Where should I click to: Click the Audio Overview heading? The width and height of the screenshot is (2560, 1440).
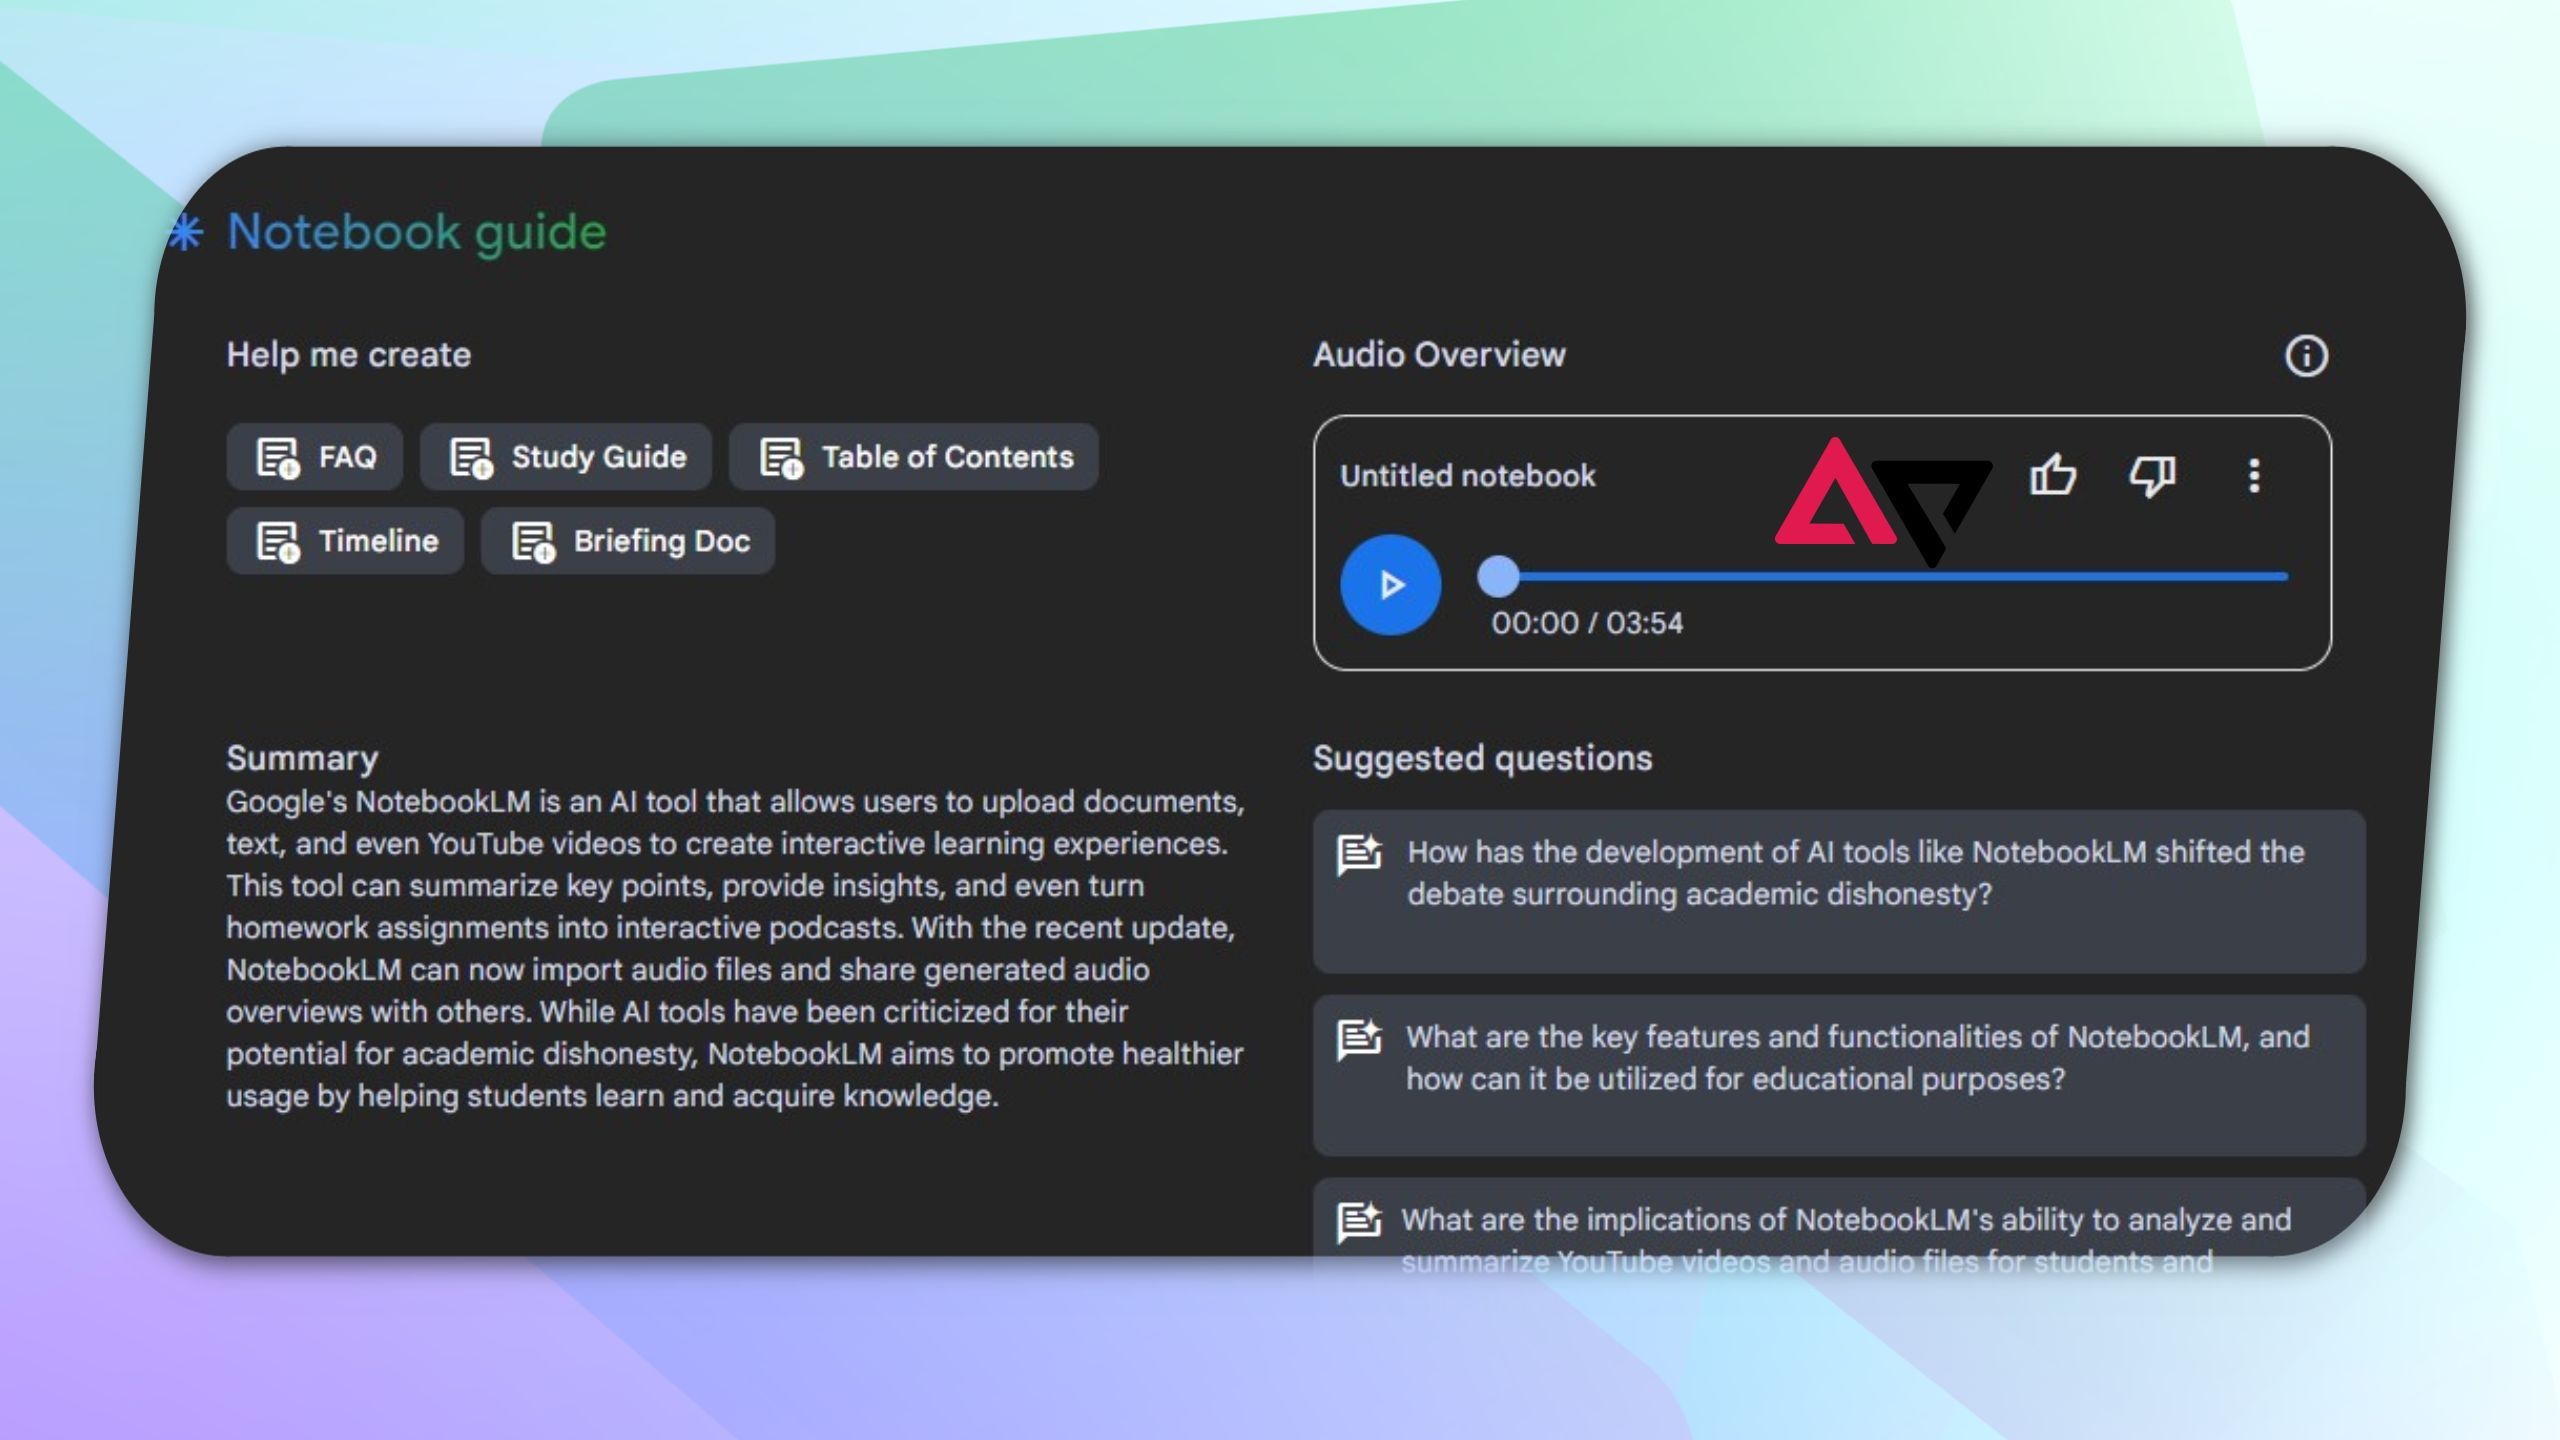coord(1439,355)
